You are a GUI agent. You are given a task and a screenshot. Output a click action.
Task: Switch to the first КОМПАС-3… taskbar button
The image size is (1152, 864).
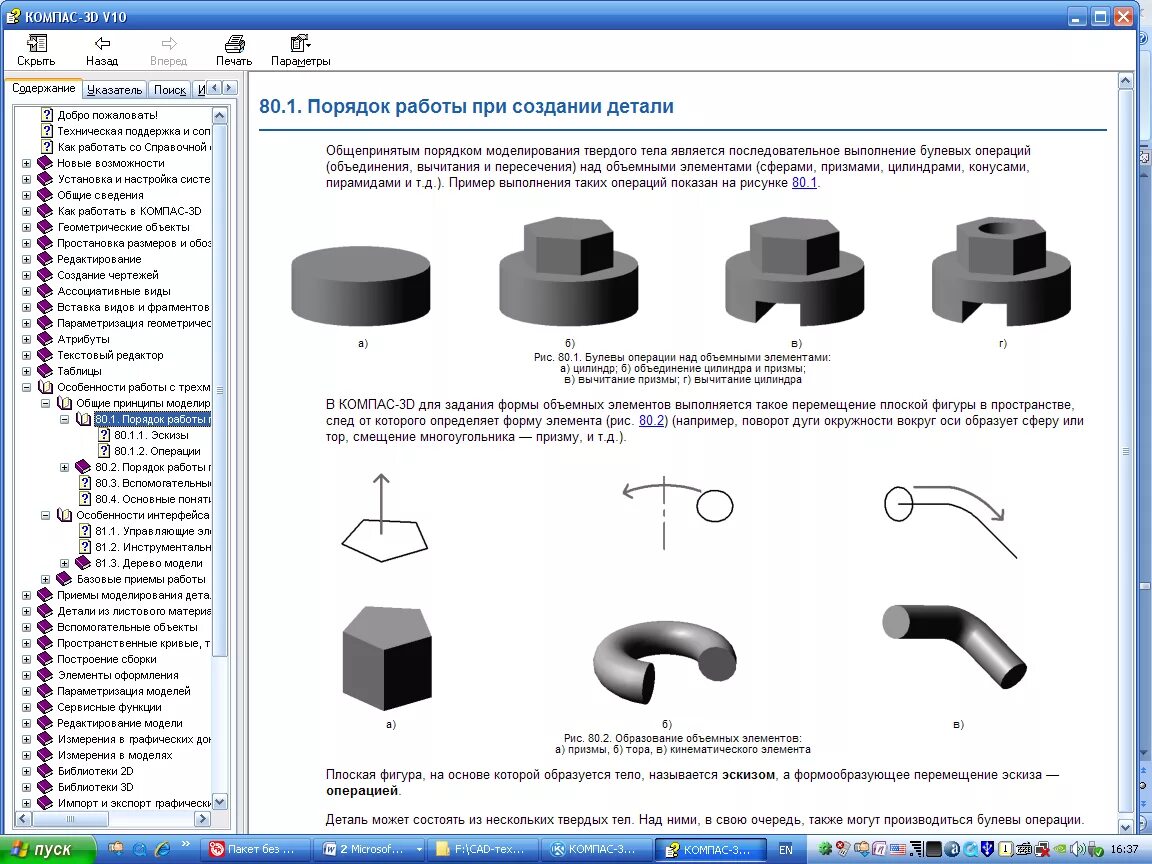tap(597, 849)
